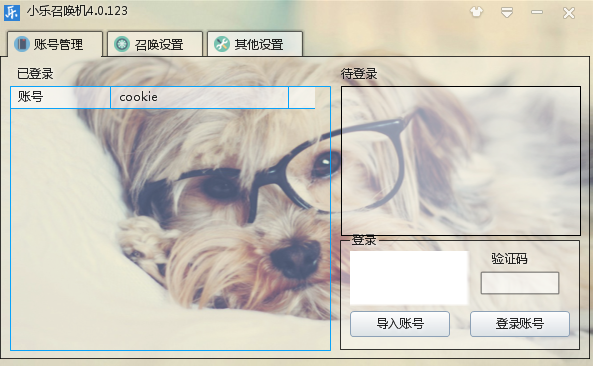The width and height of the screenshot is (593, 366).
Task: Switch to the 其他设置 tab
Action: [x=255, y=44]
